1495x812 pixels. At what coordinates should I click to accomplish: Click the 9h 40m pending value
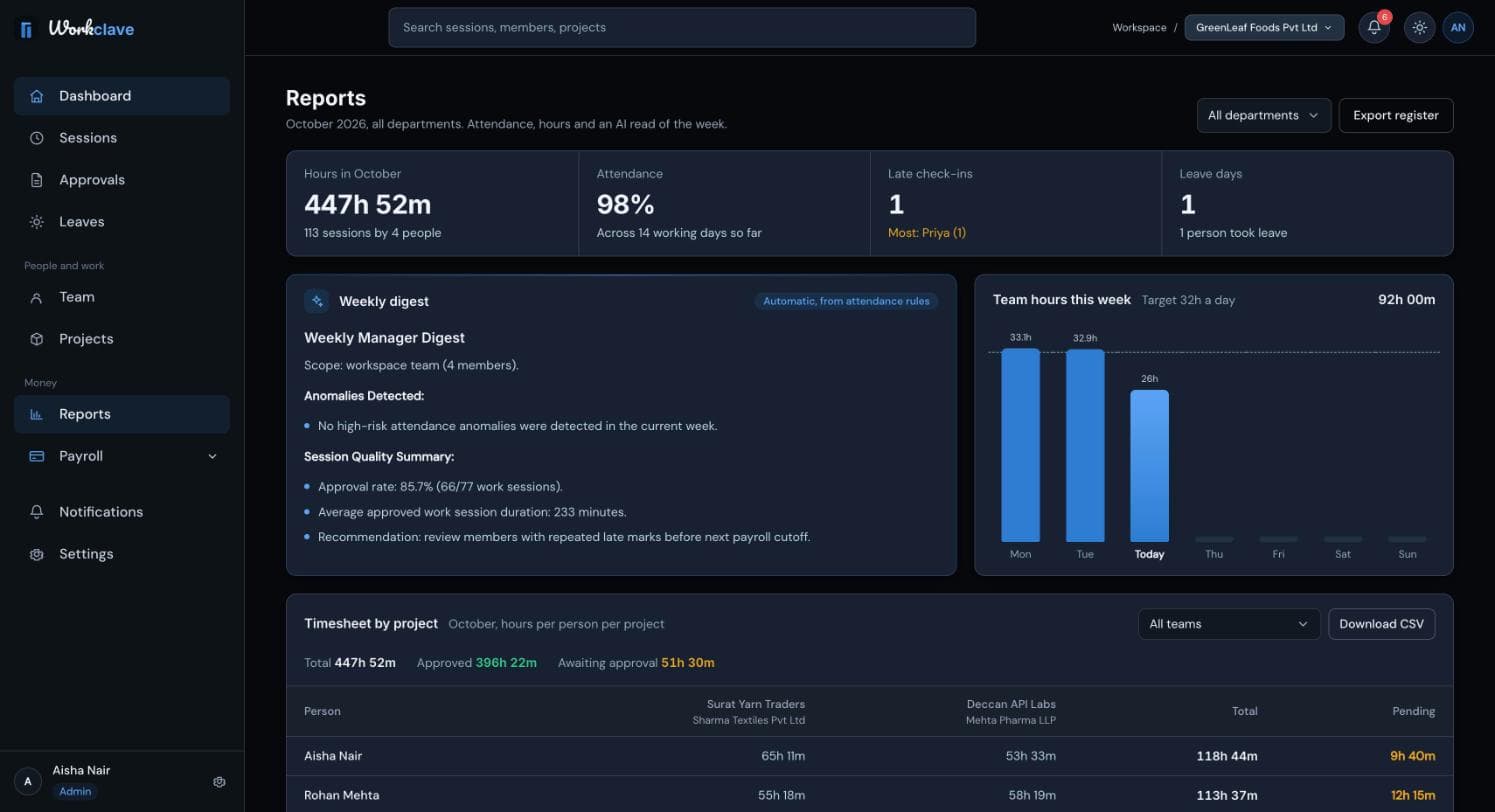pyautogui.click(x=1412, y=756)
